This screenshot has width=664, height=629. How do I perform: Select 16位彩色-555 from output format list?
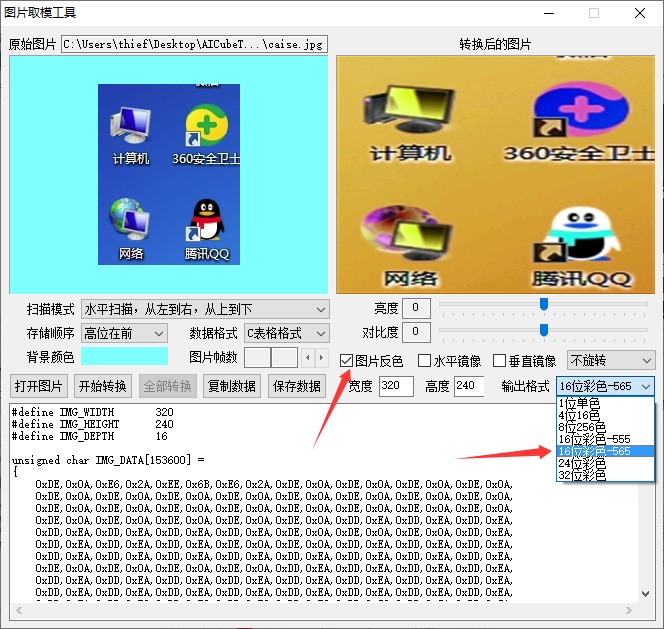606,439
